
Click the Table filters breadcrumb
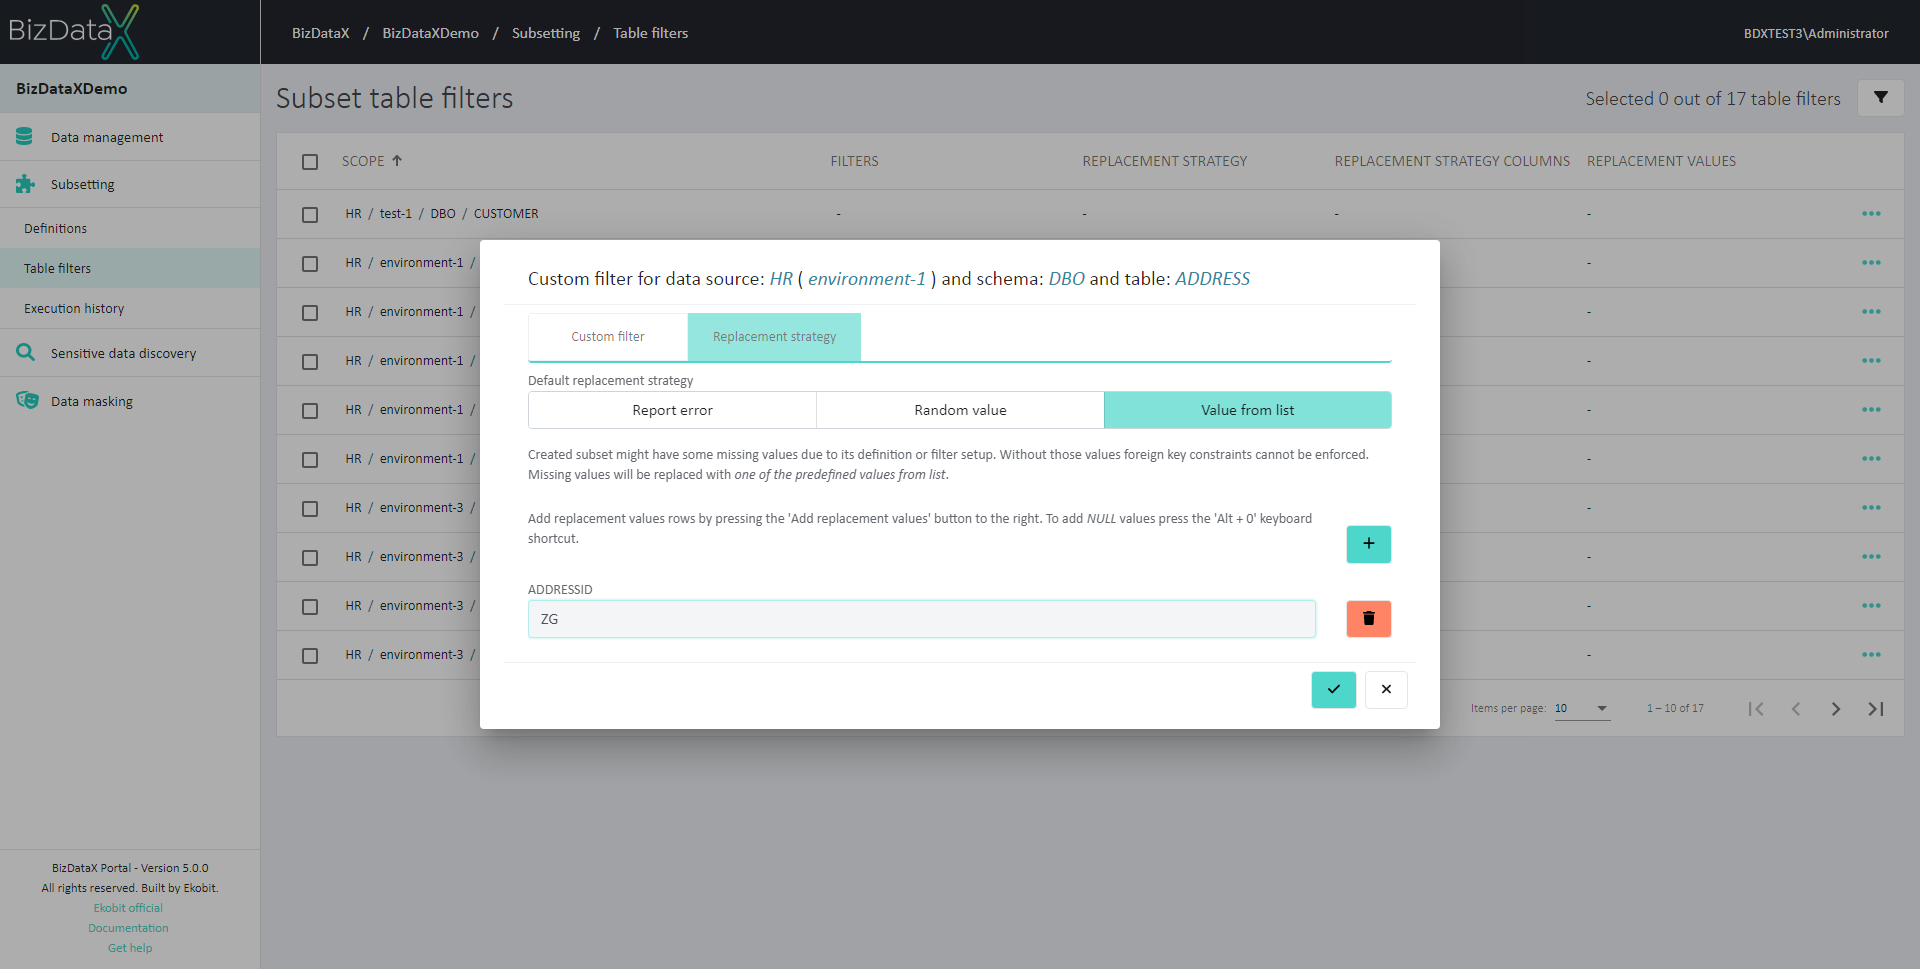[651, 33]
